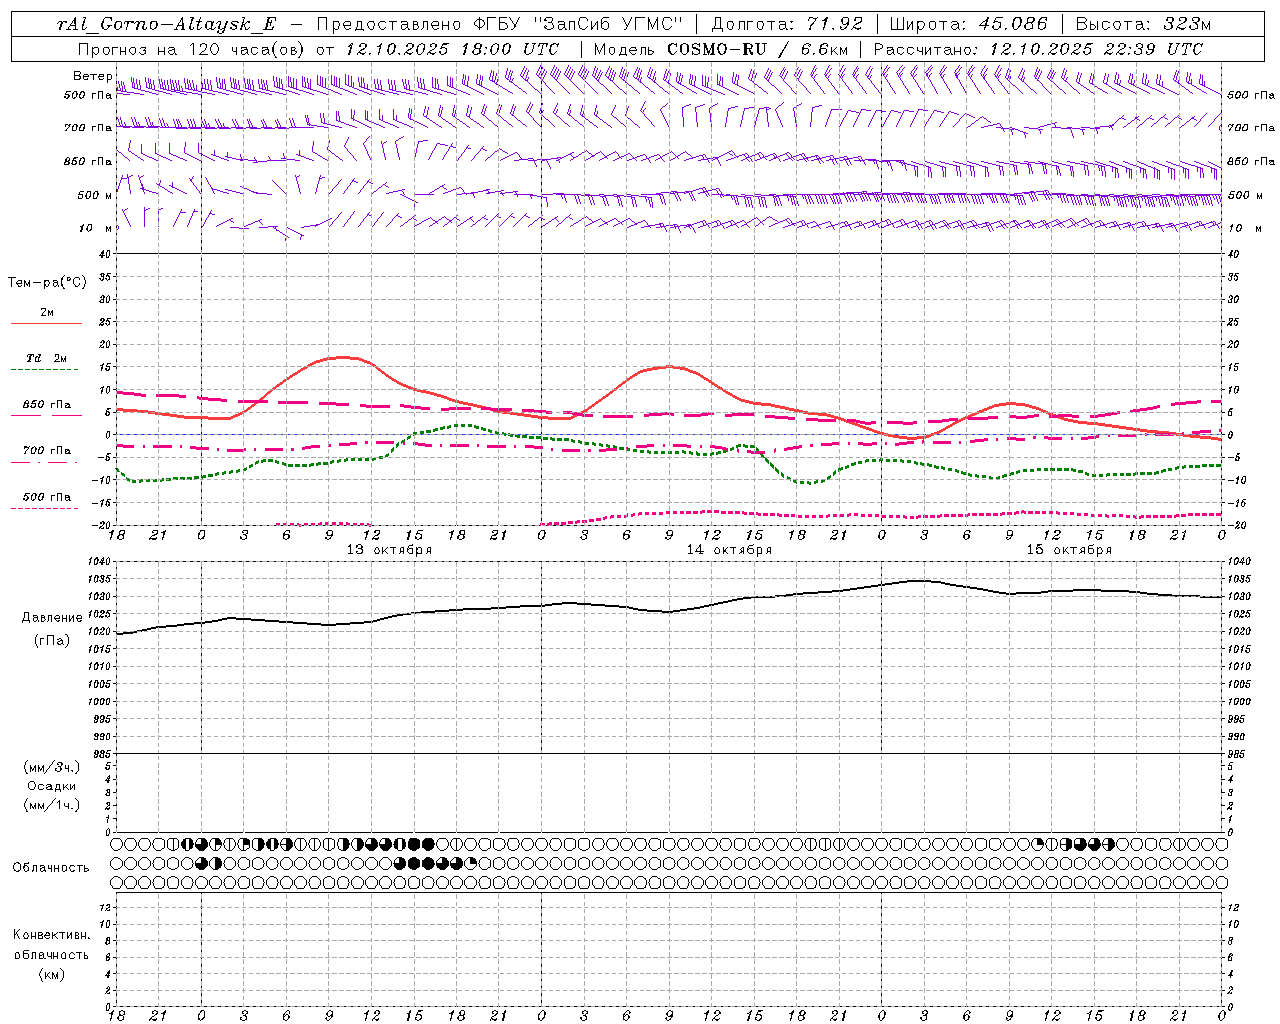The width and height of the screenshot is (1280, 1024).
Task: Click the (км) unit label
Action: point(51,974)
